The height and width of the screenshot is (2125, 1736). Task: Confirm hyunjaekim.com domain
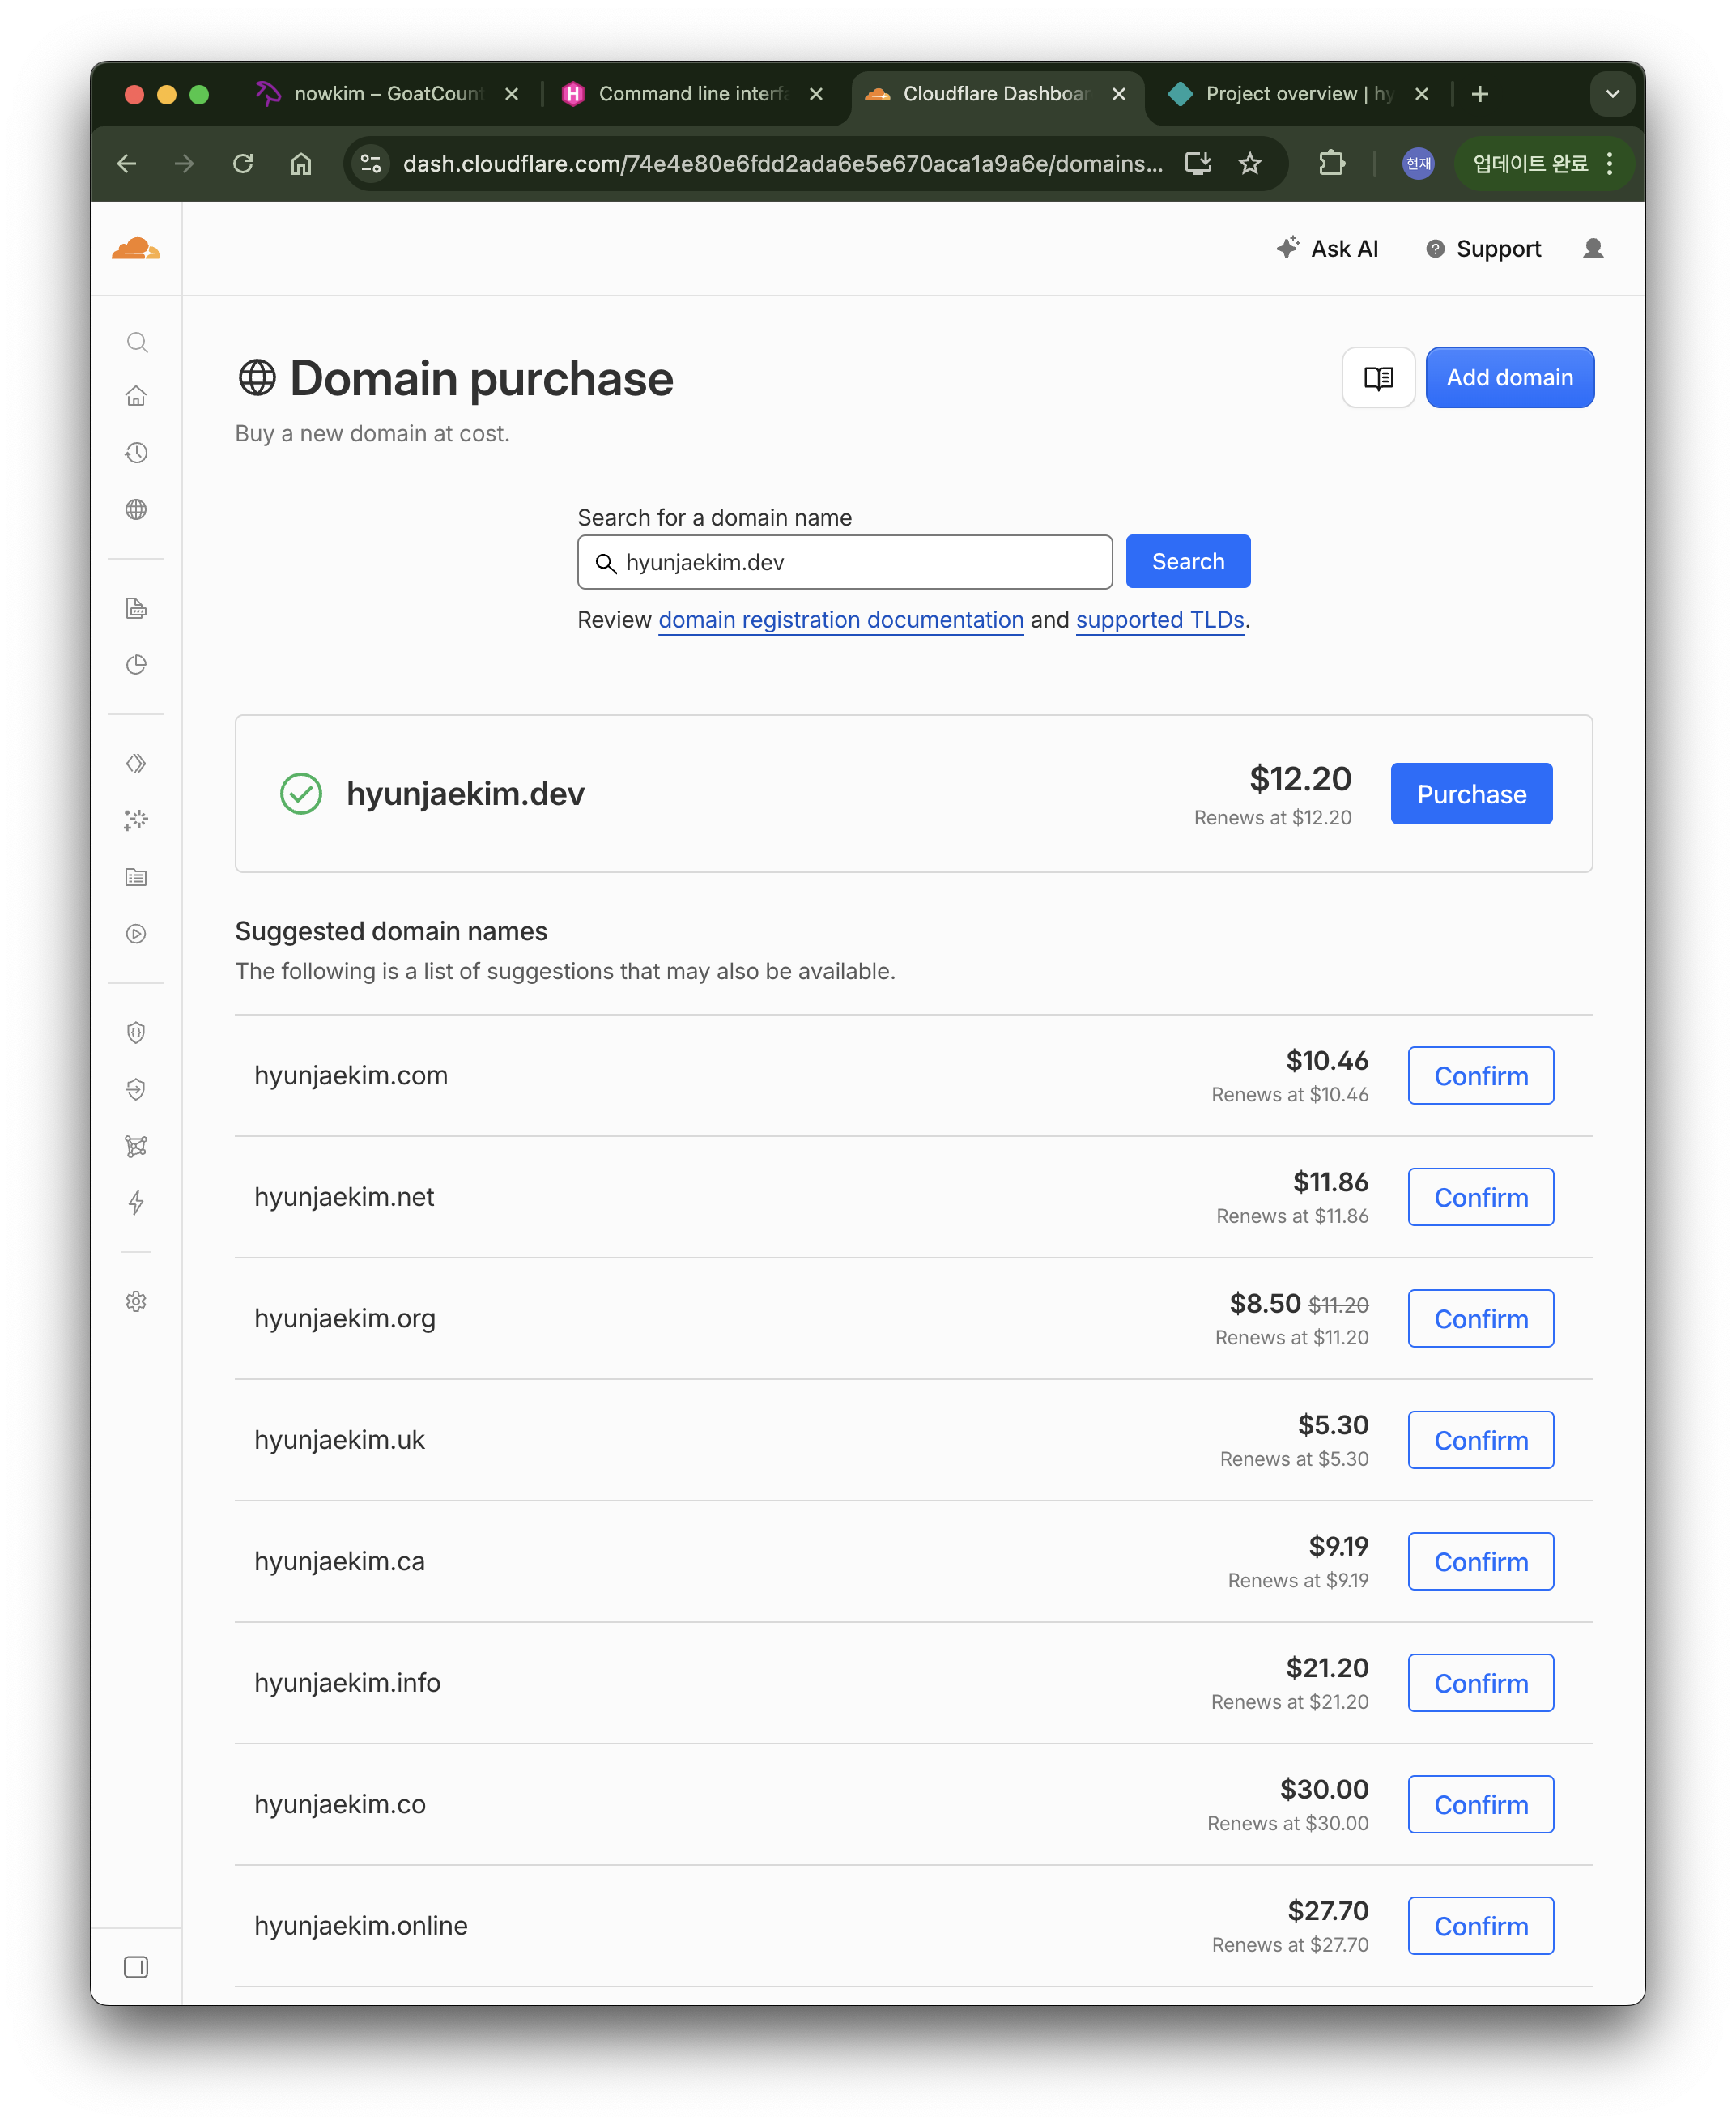(1480, 1076)
